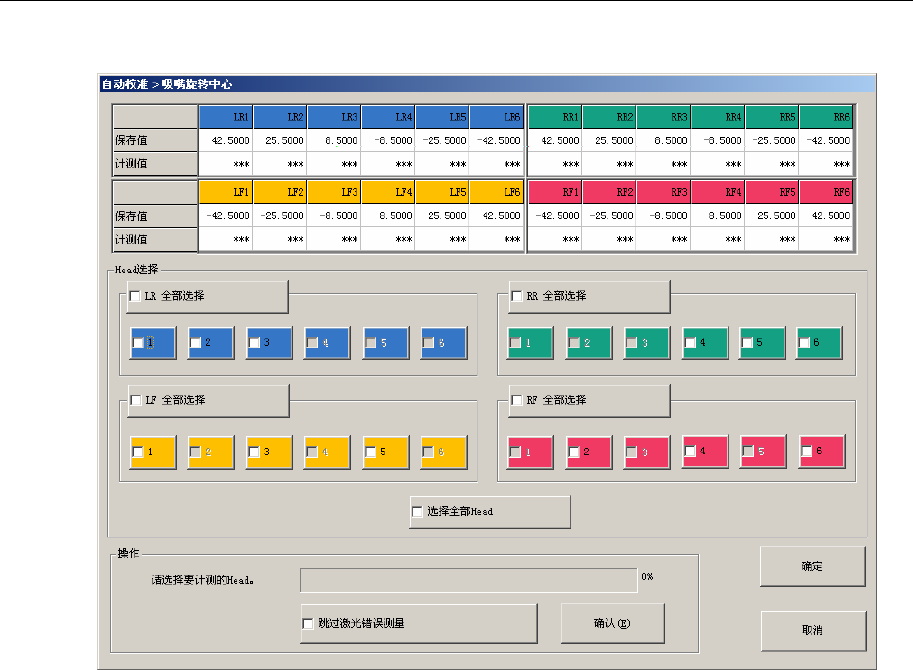
Task: Select blue LR head 4 checkbox
Action: (313, 343)
